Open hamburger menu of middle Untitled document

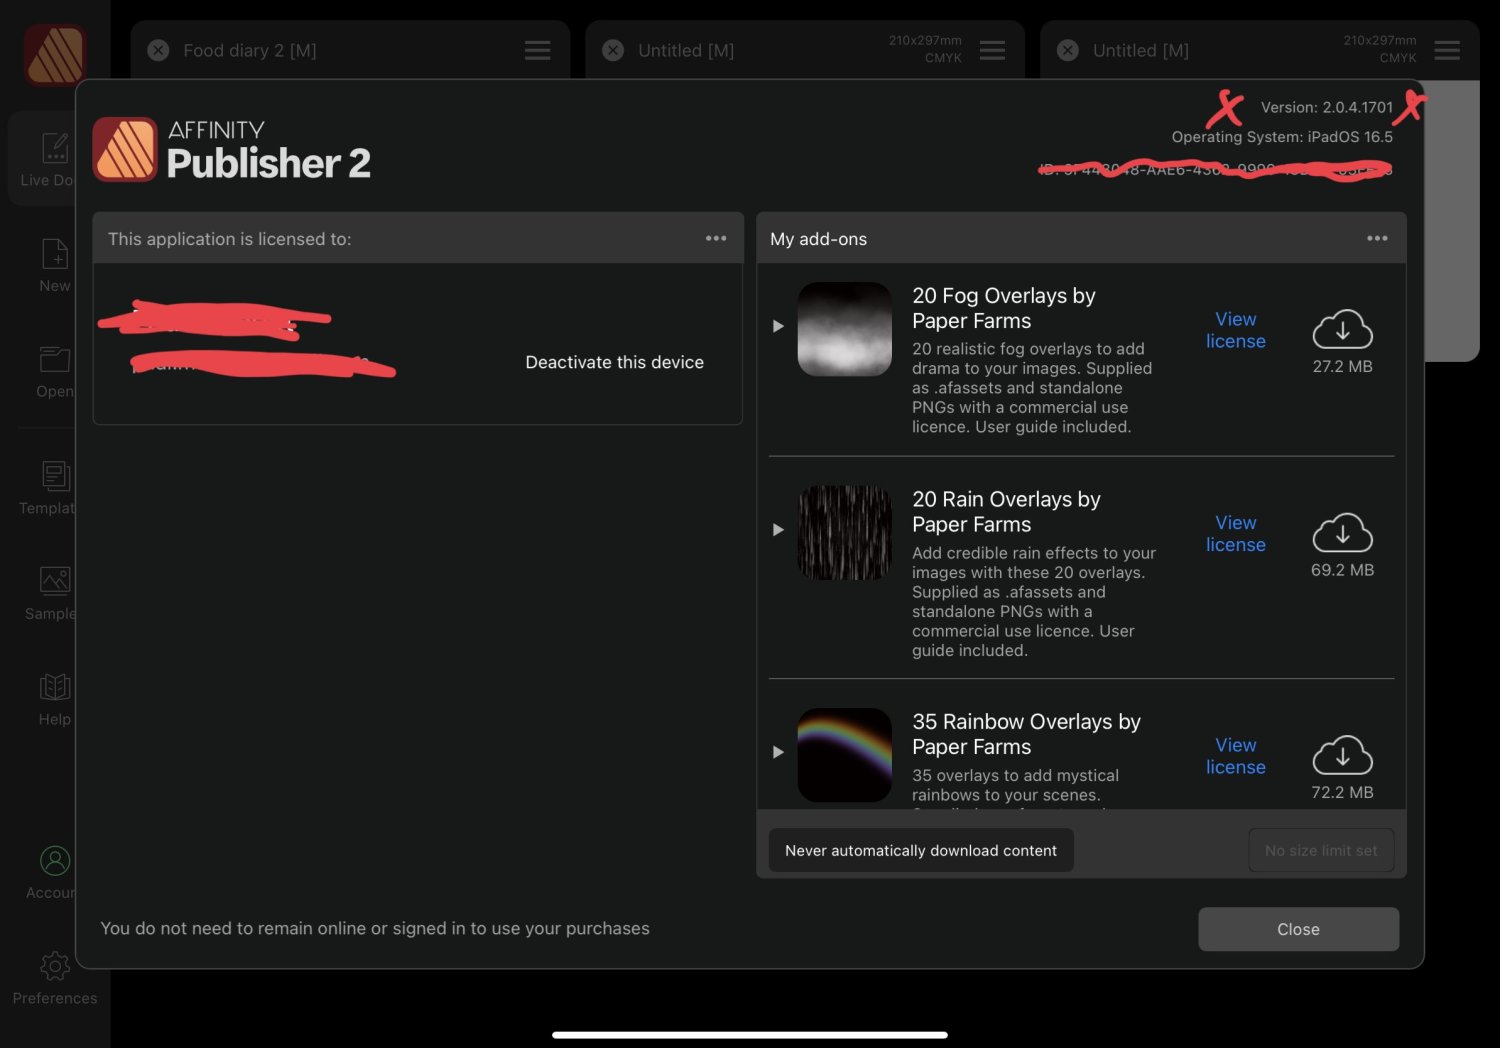[993, 50]
